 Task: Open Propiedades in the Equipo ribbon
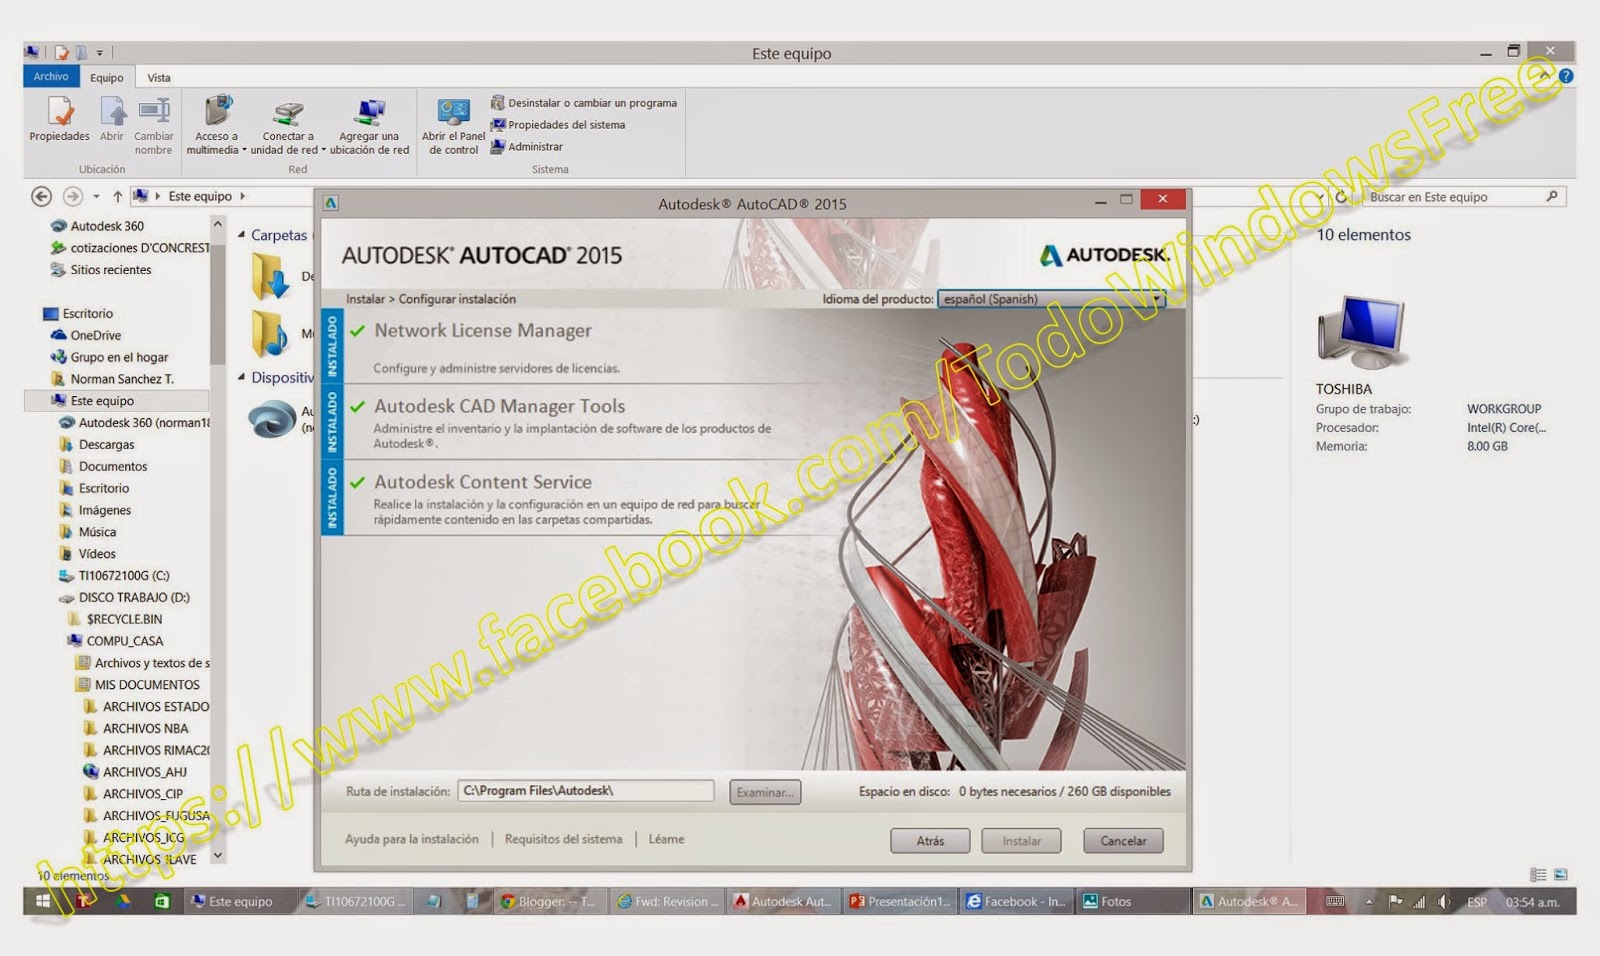tap(59, 119)
